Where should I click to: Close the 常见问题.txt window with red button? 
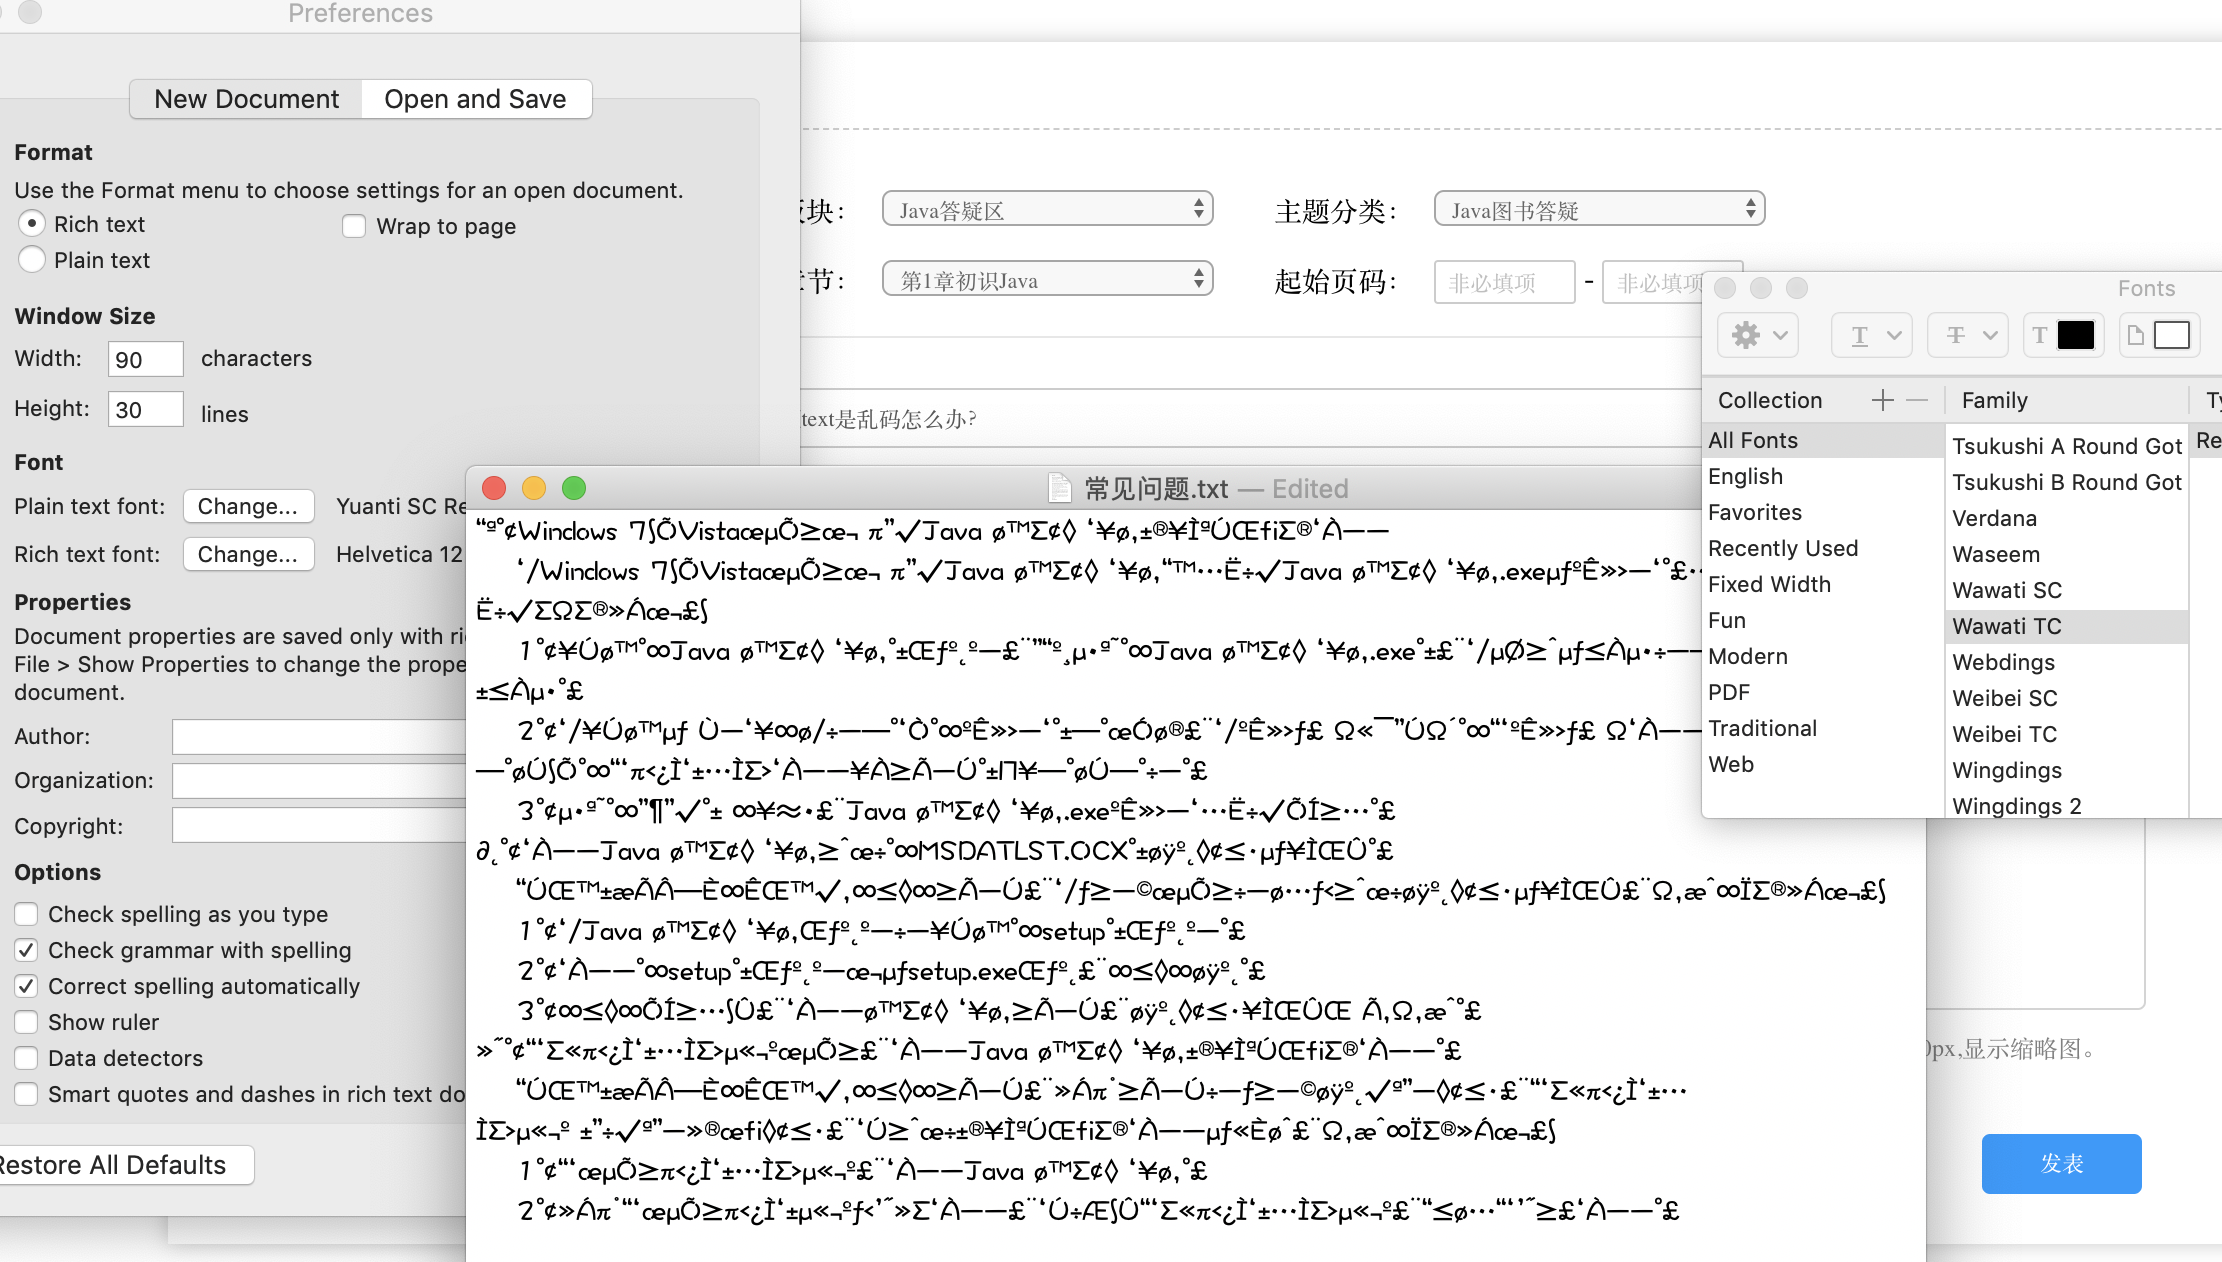click(x=494, y=488)
